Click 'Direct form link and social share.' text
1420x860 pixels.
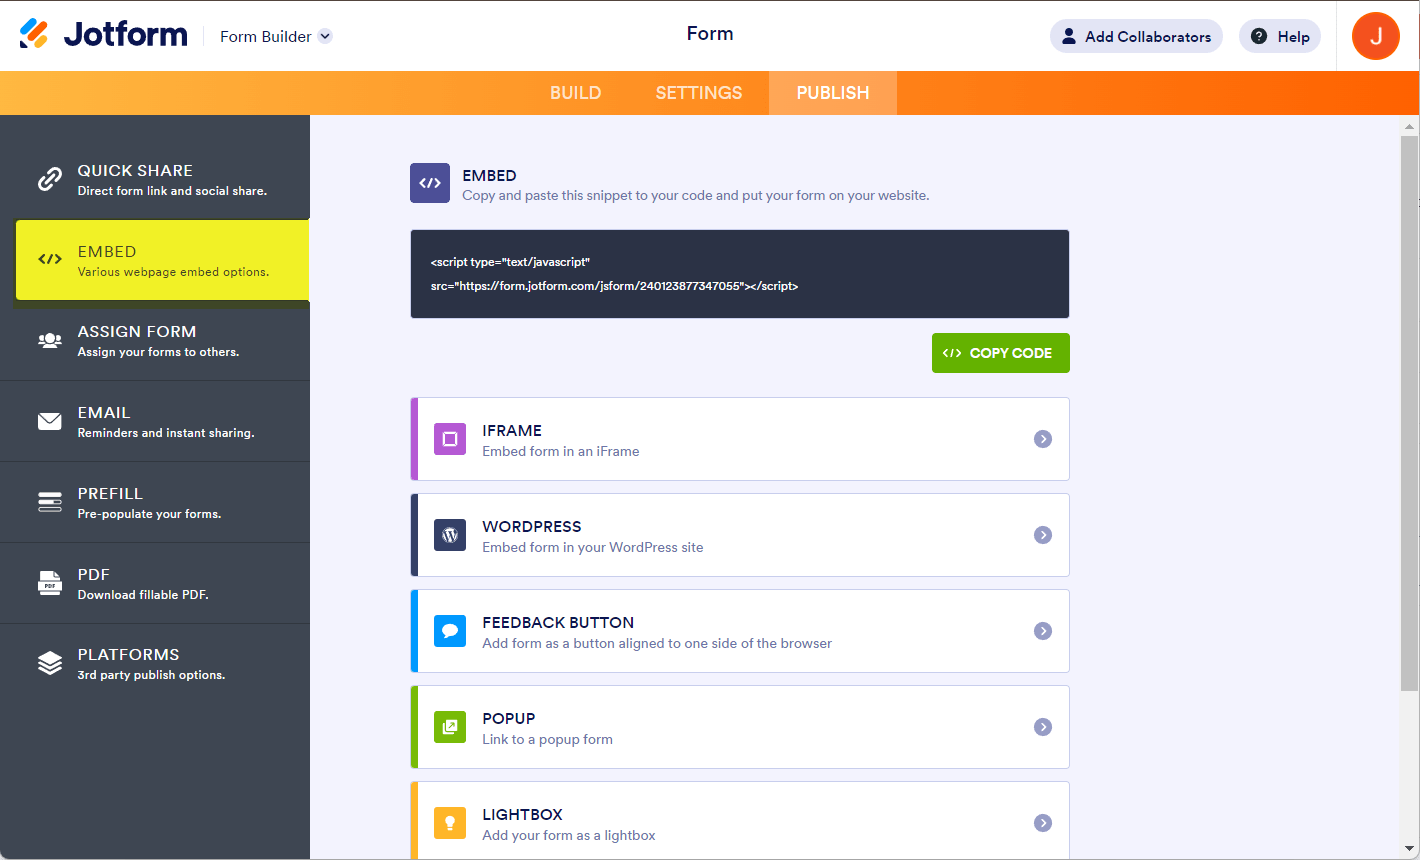point(172,191)
